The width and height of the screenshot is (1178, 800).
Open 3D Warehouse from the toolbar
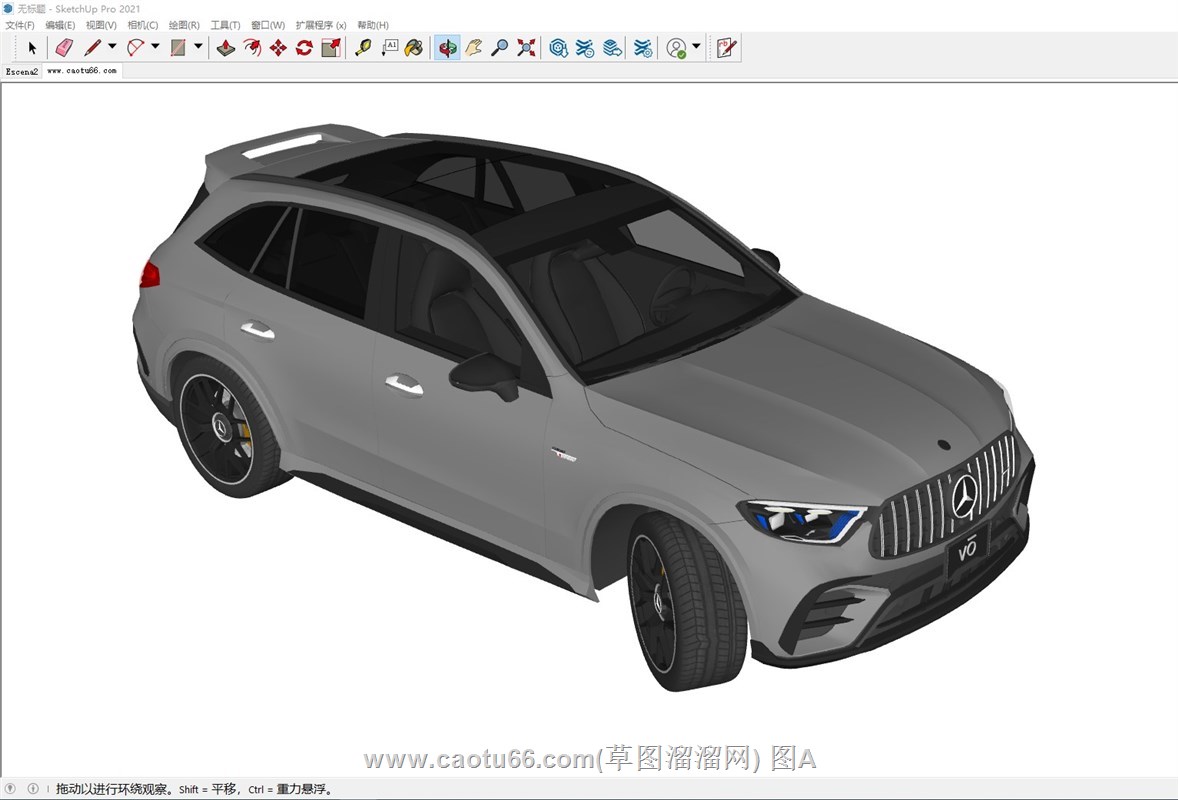[x=558, y=48]
